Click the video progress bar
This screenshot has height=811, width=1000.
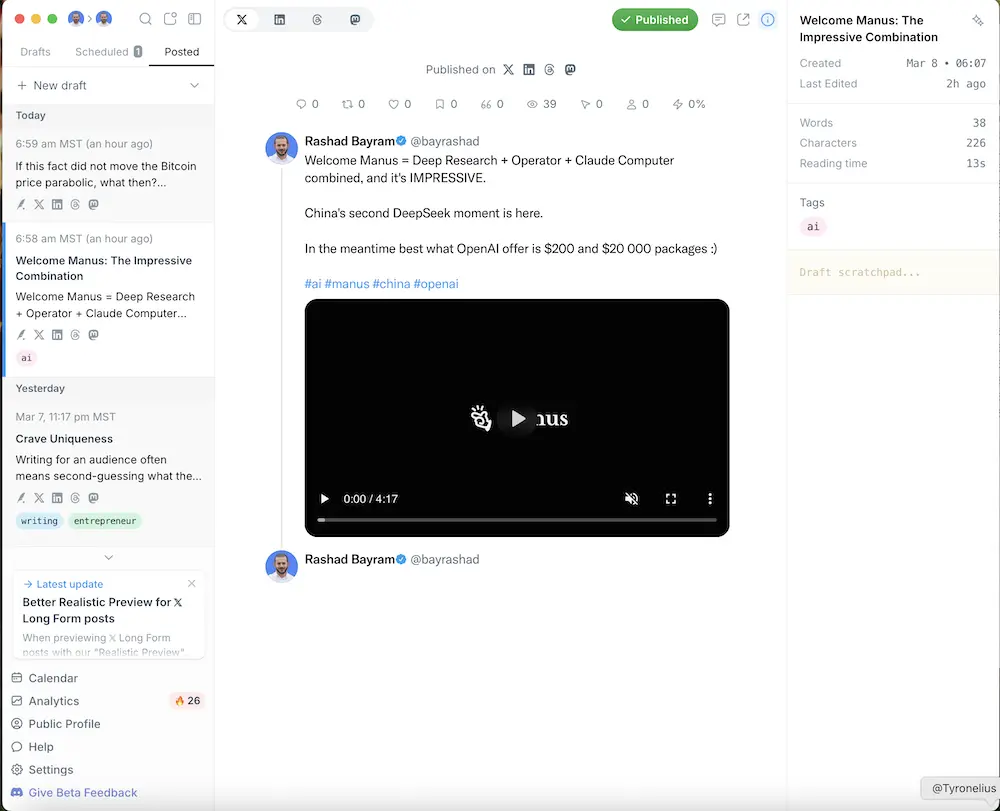click(x=517, y=520)
